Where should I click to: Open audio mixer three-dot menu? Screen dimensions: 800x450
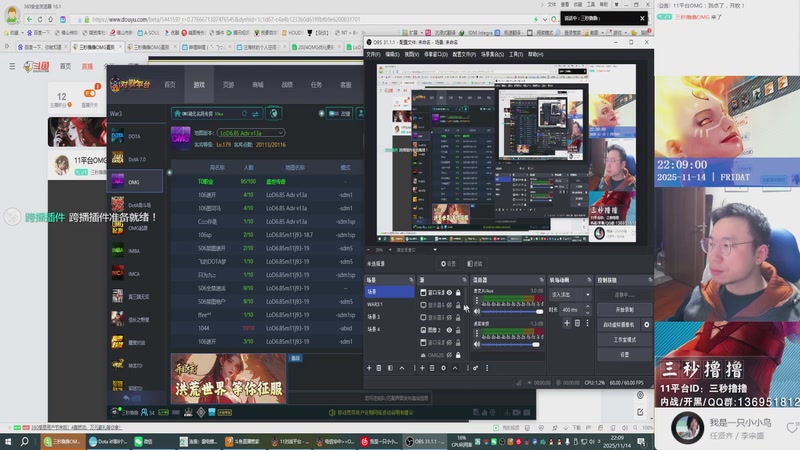487,368
